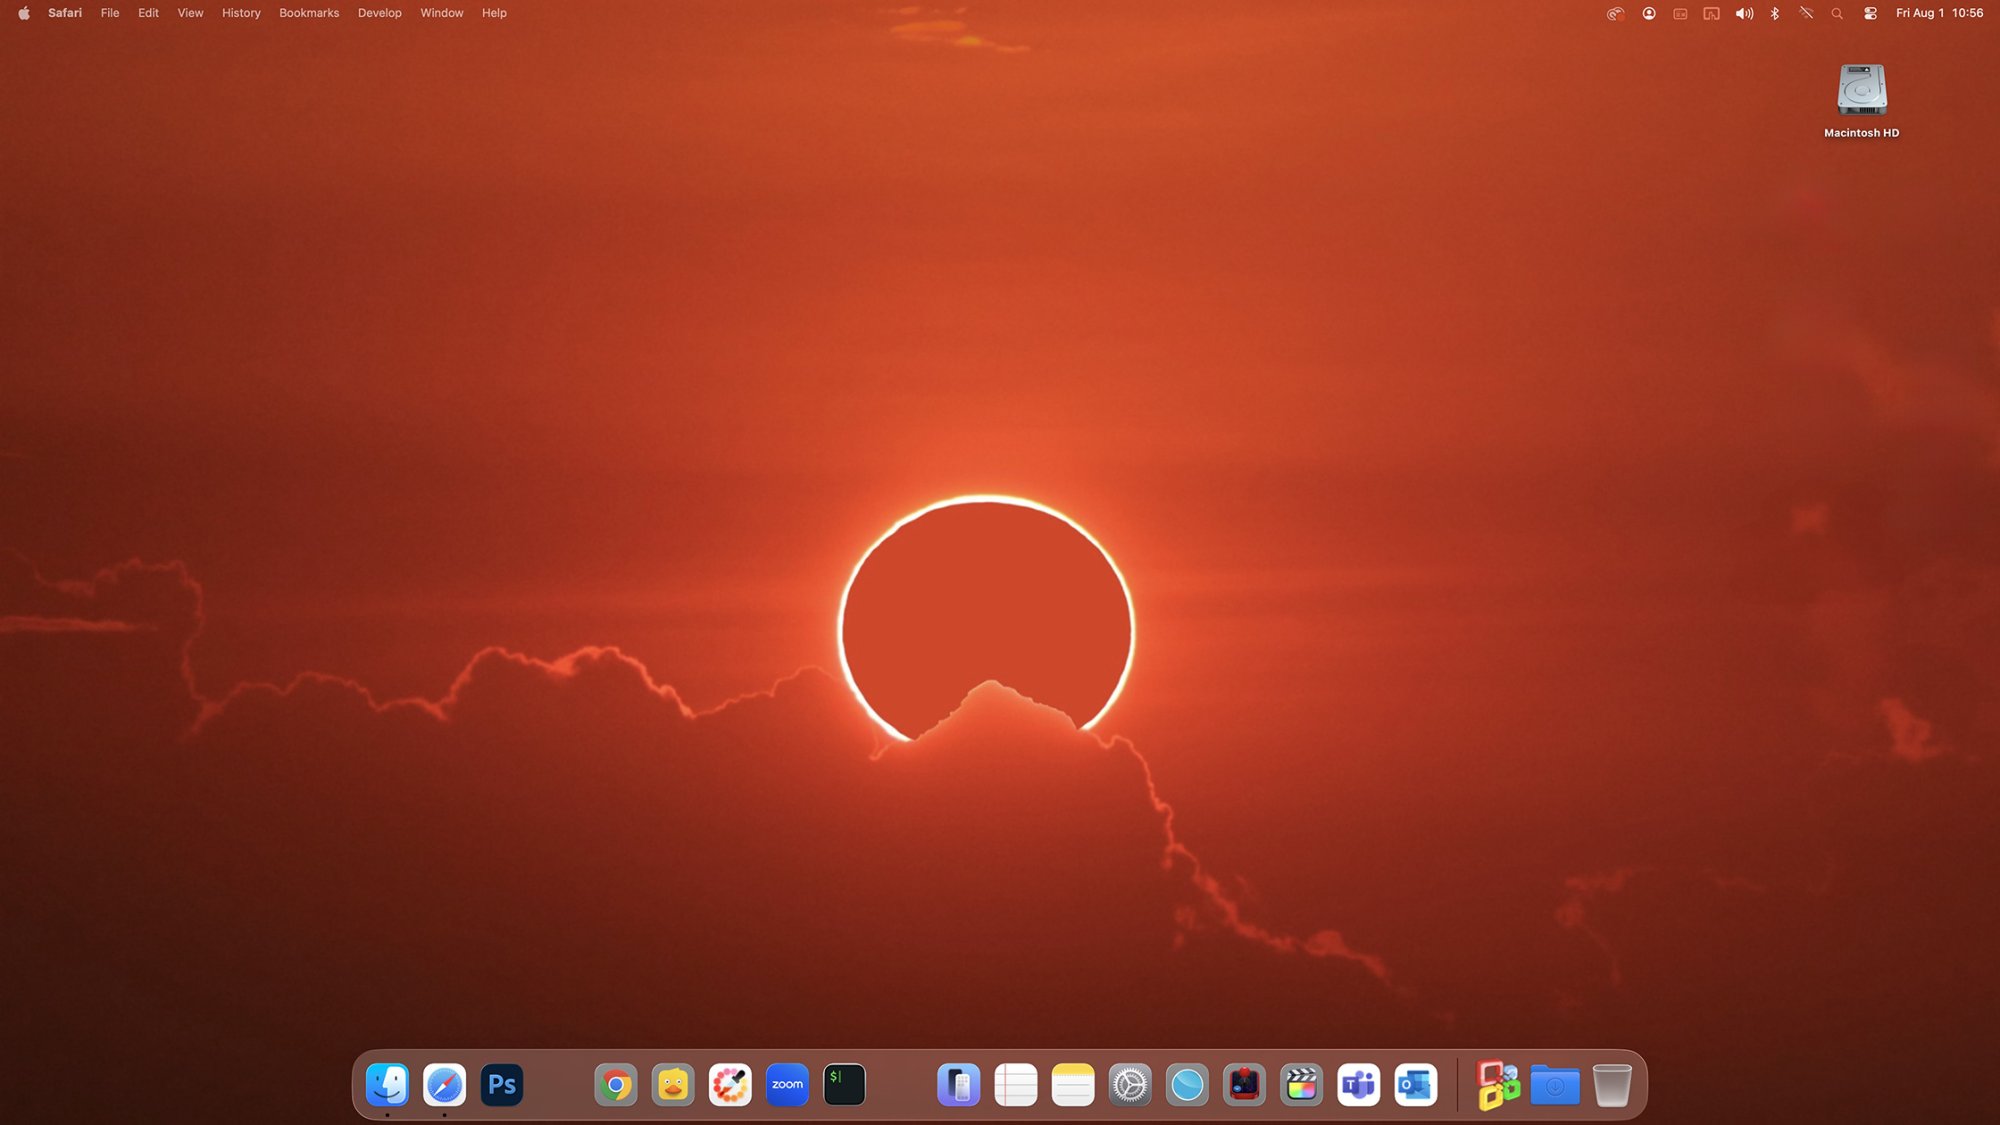Open Control Center toggles icon
The width and height of the screenshot is (2000, 1125).
[x=1870, y=13]
